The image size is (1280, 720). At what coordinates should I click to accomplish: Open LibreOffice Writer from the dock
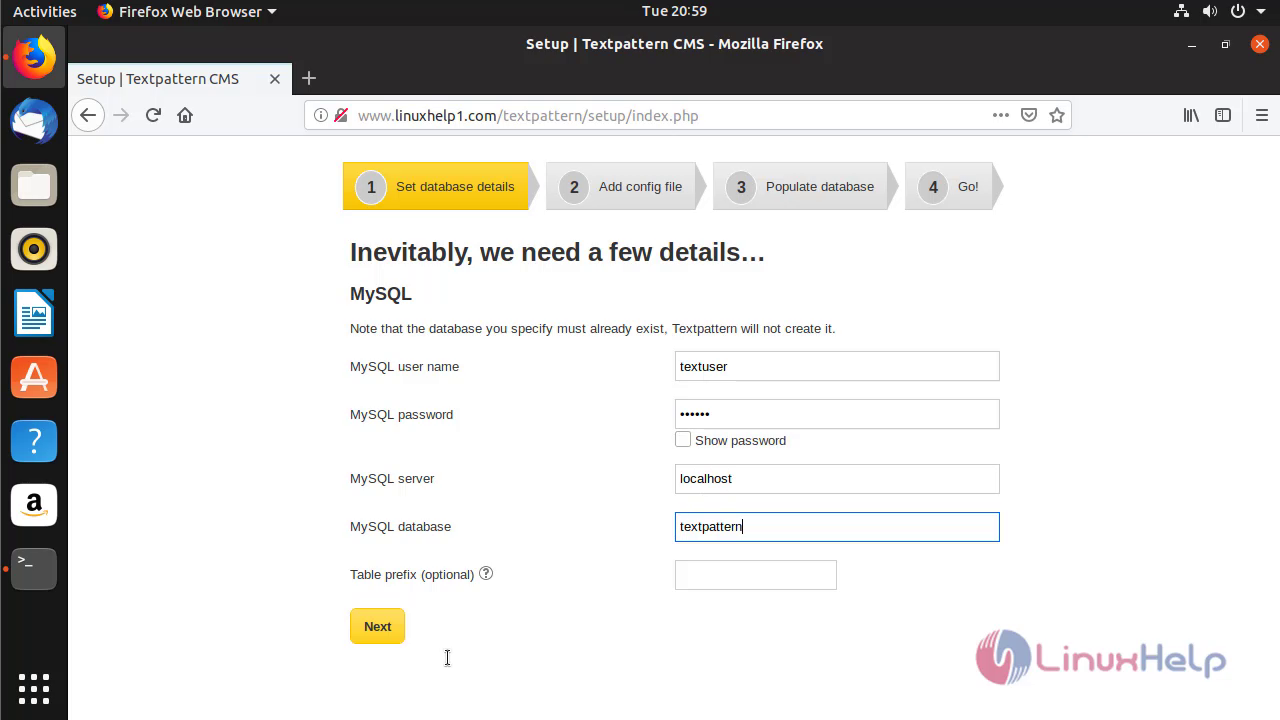pos(34,313)
